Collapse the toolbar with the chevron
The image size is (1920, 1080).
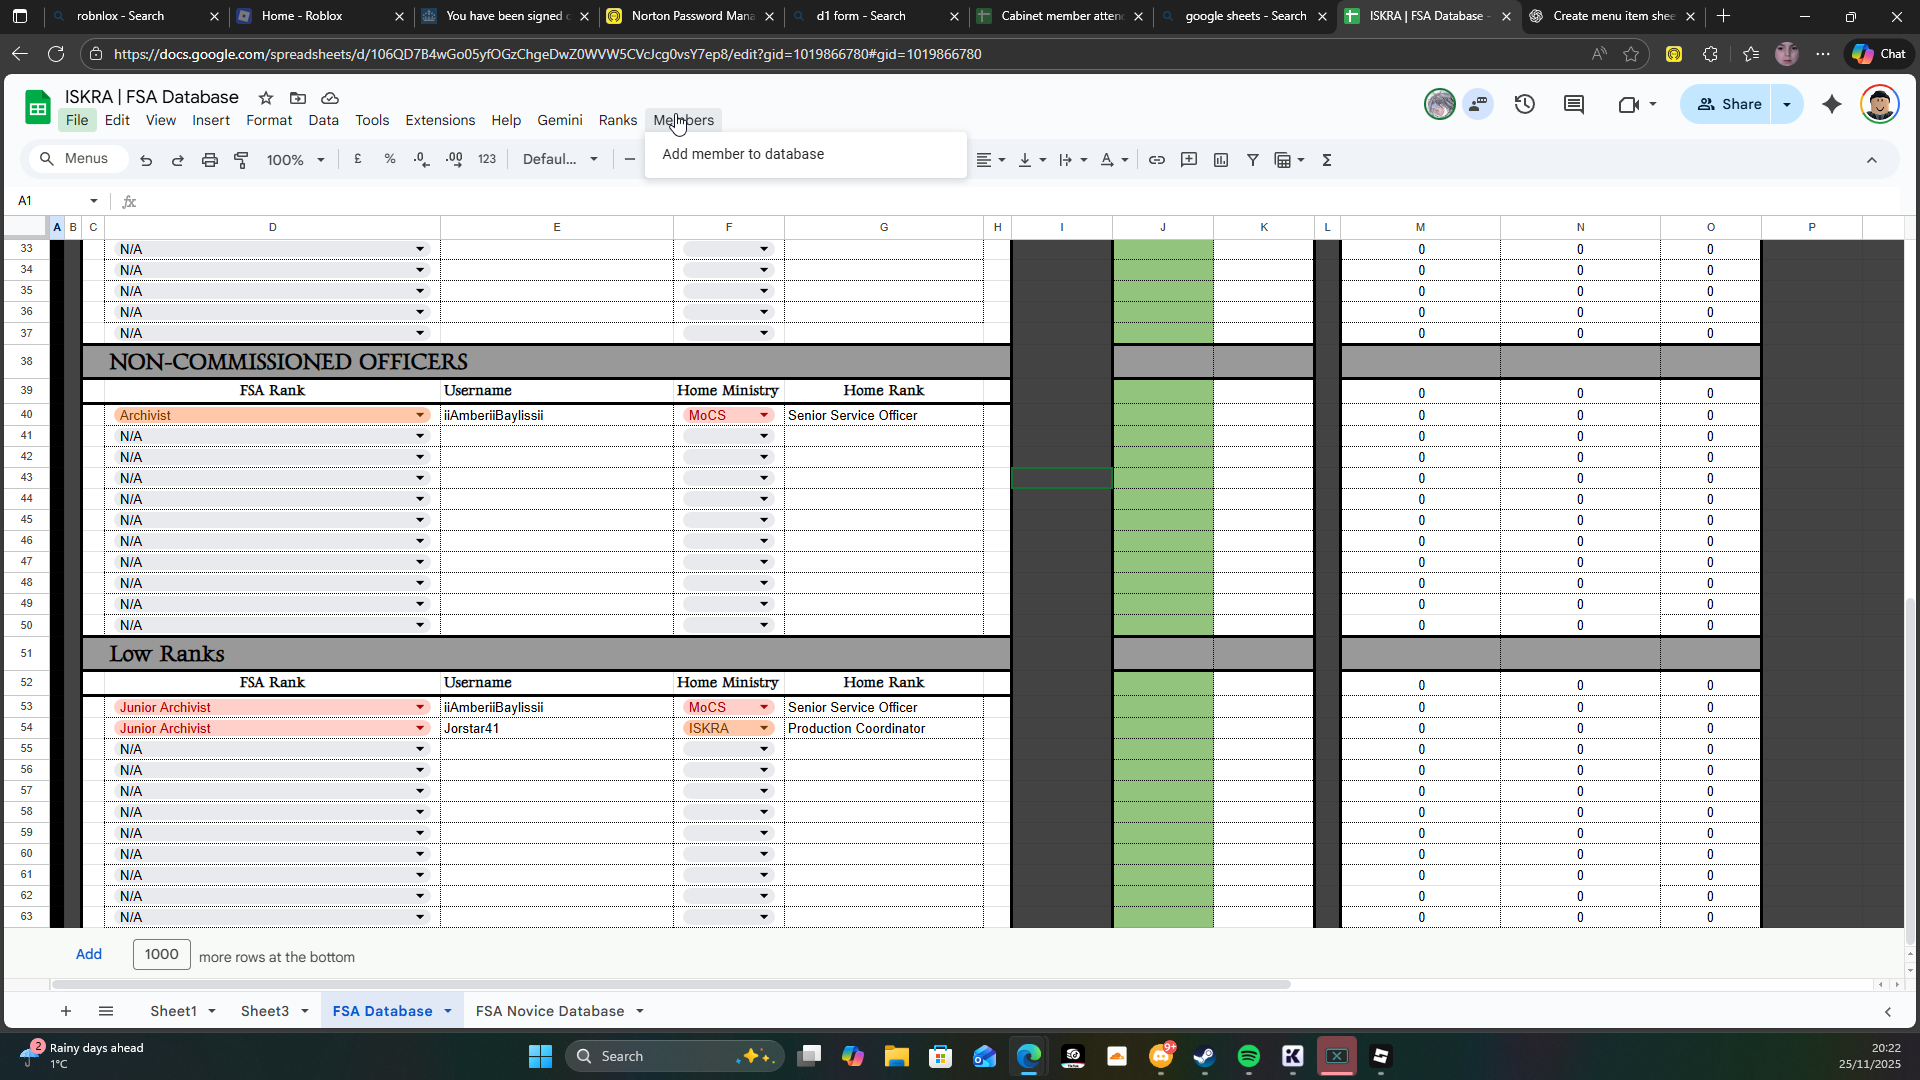(x=1871, y=160)
